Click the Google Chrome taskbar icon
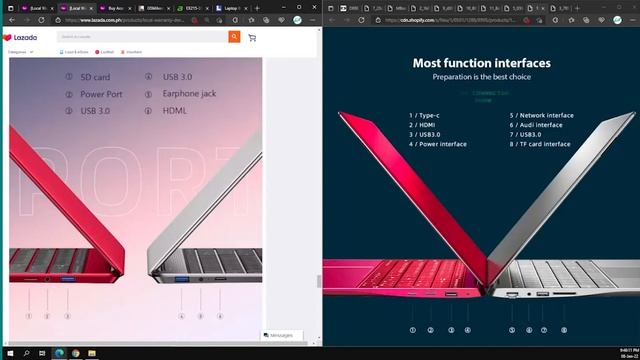 click(76, 353)
